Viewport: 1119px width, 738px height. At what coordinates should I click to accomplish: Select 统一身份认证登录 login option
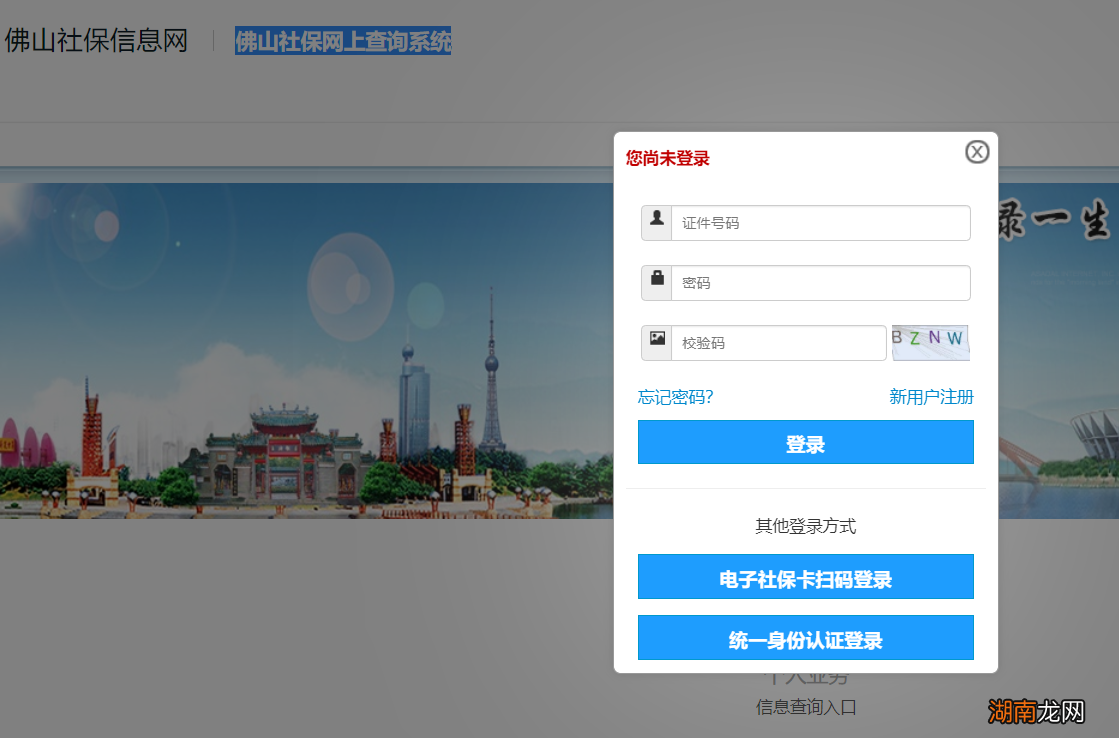(x=806, y=637)
